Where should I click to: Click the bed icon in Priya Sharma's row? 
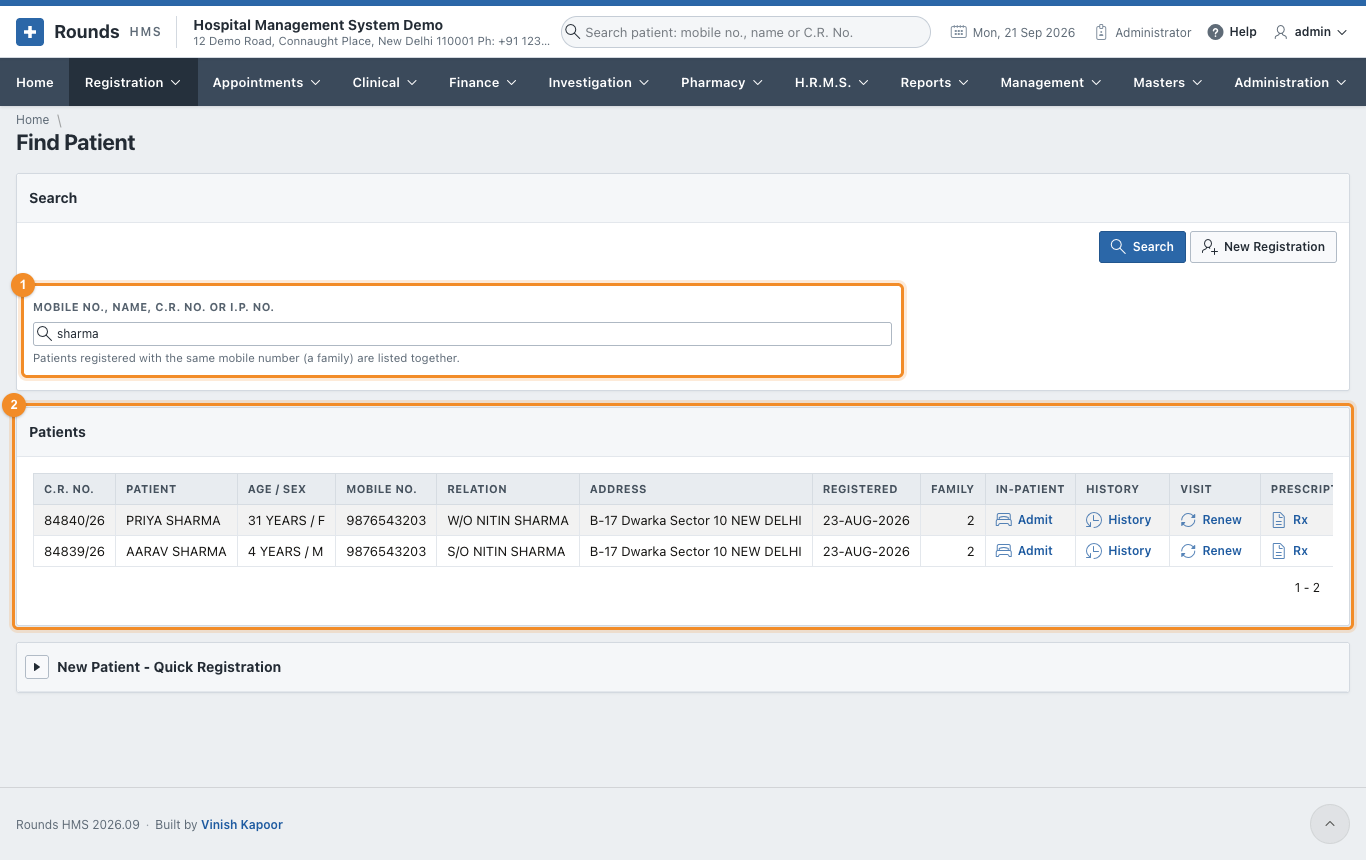coord(1004,520)
